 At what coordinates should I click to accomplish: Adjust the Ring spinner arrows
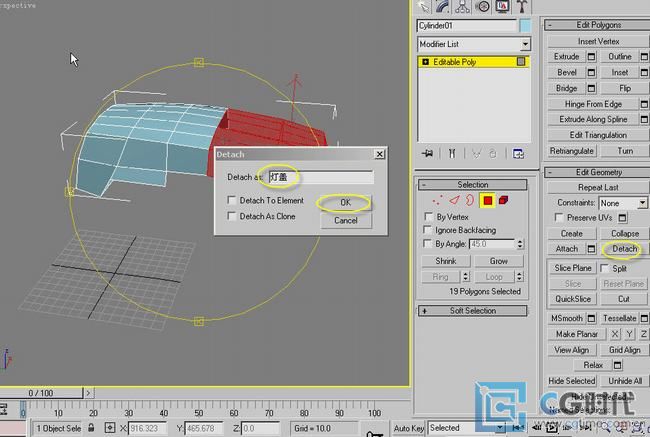pyautogui.click(x=466, y=277)
